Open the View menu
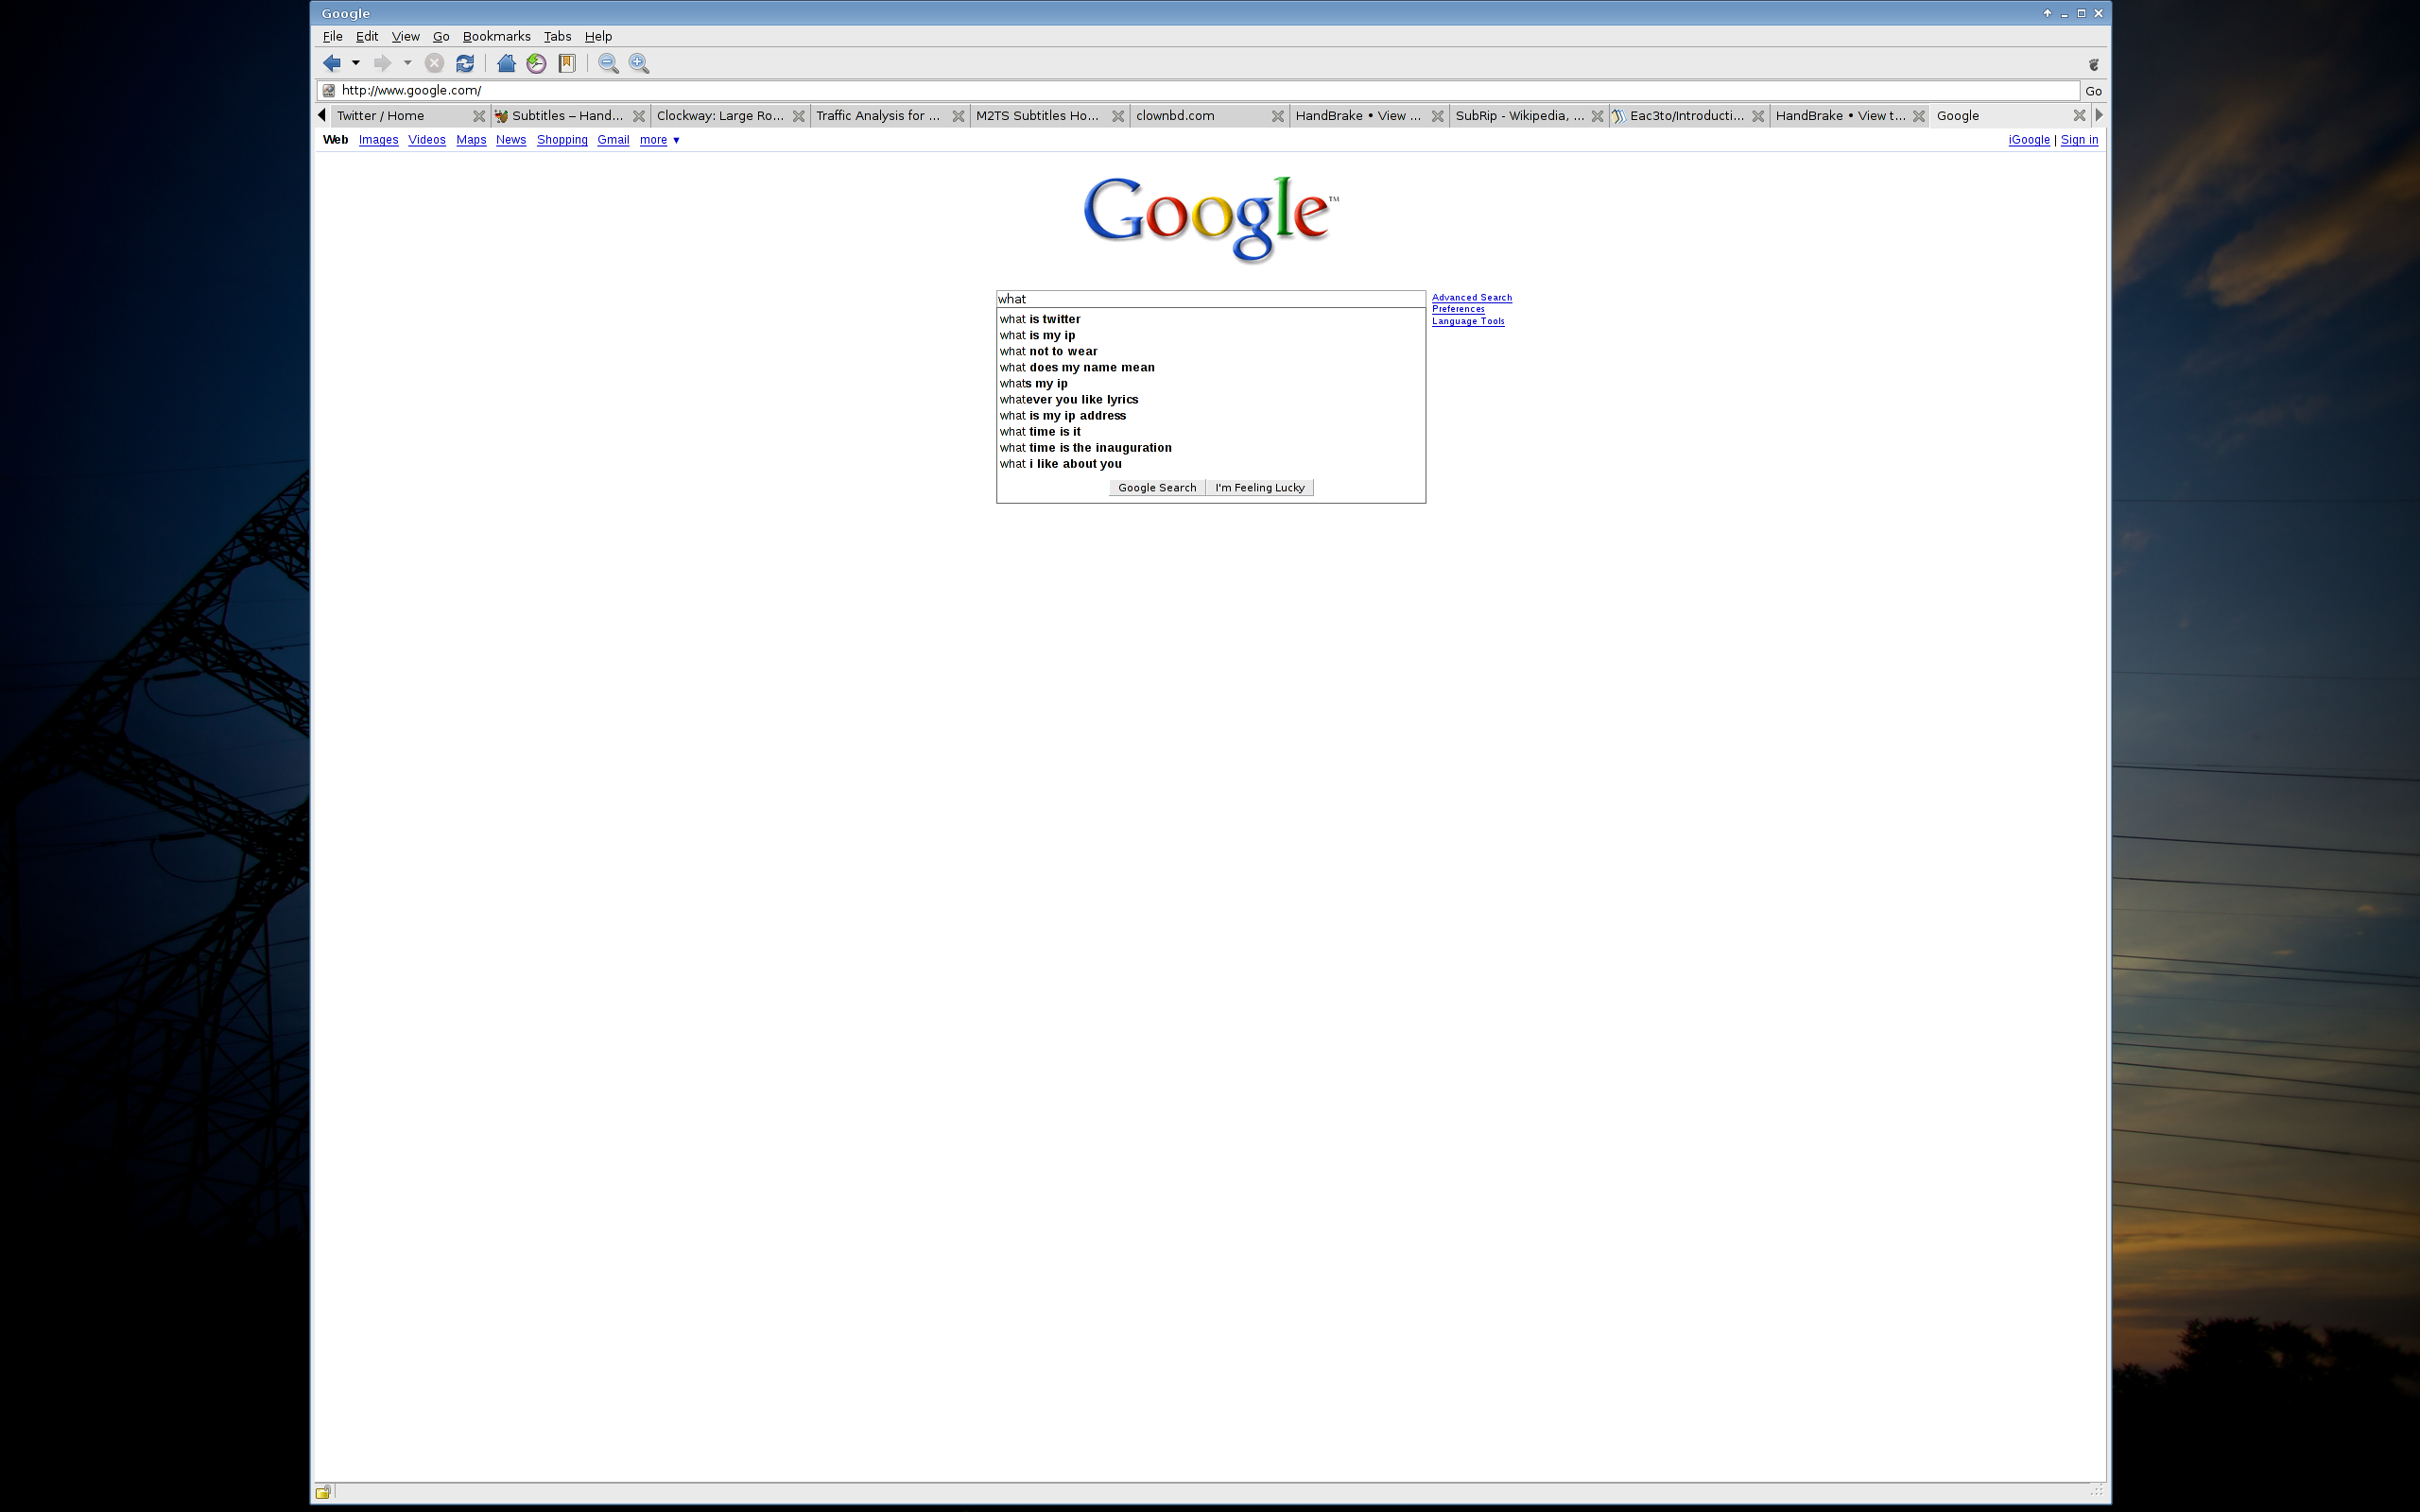This screenshot has height=1512, width=2420. point(405,36)
